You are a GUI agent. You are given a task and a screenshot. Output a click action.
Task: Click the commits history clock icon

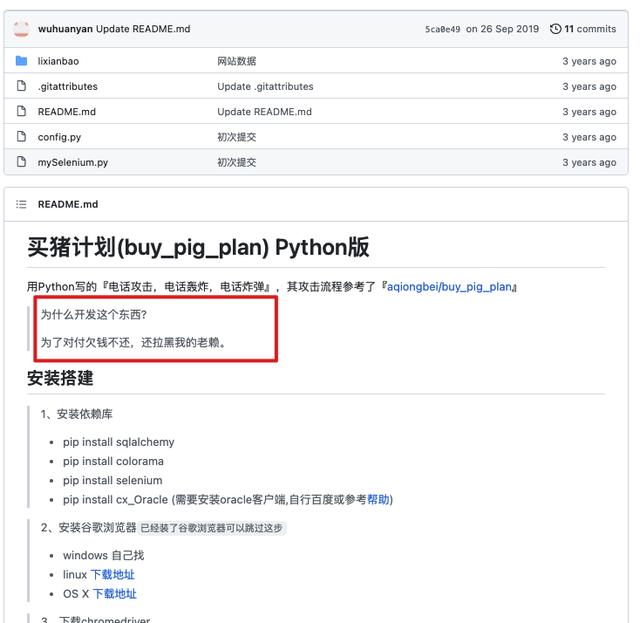556,29
